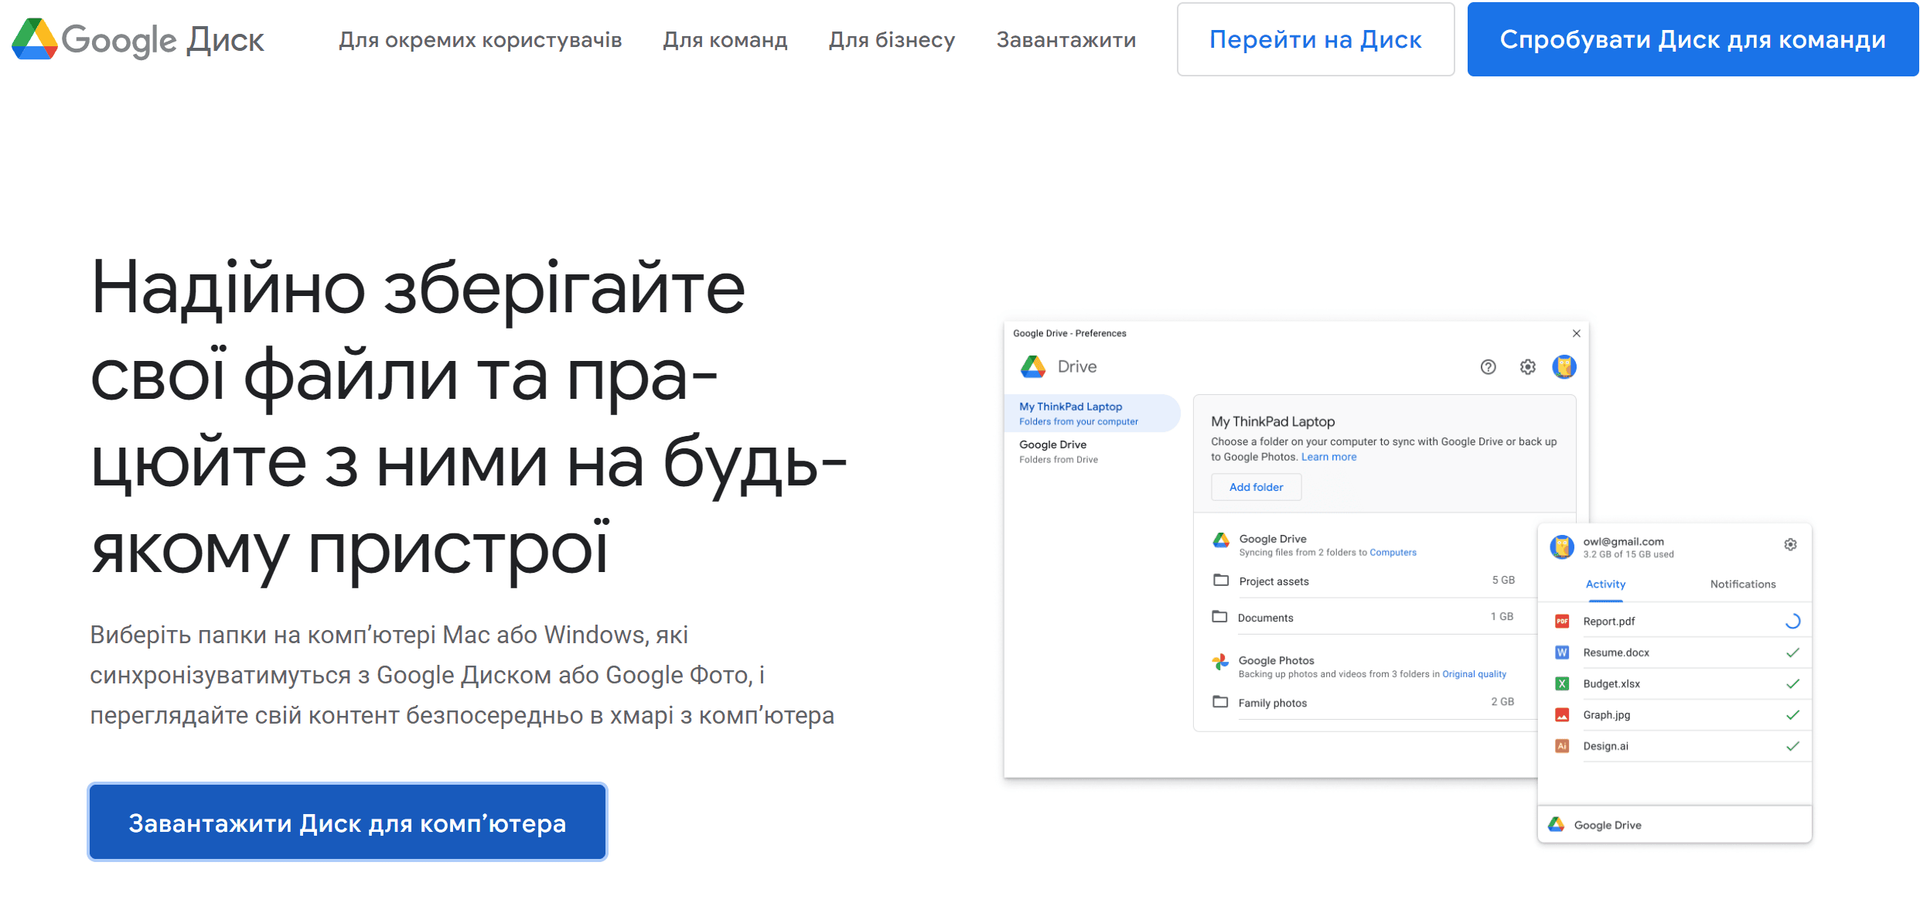Screen dimensions: 1920x916
Task: Click the Google Диск logo
Action: (x=138, y=39)
